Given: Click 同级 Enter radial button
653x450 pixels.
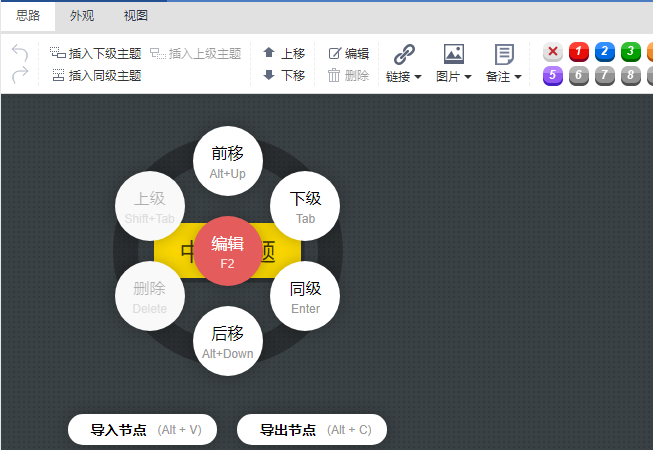Looking at the screenshot, I should 305,296.
